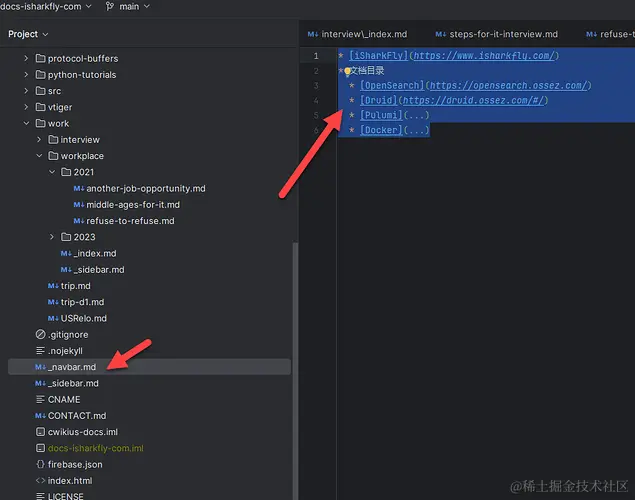Select the 2021 folder icon

point(66,172)
